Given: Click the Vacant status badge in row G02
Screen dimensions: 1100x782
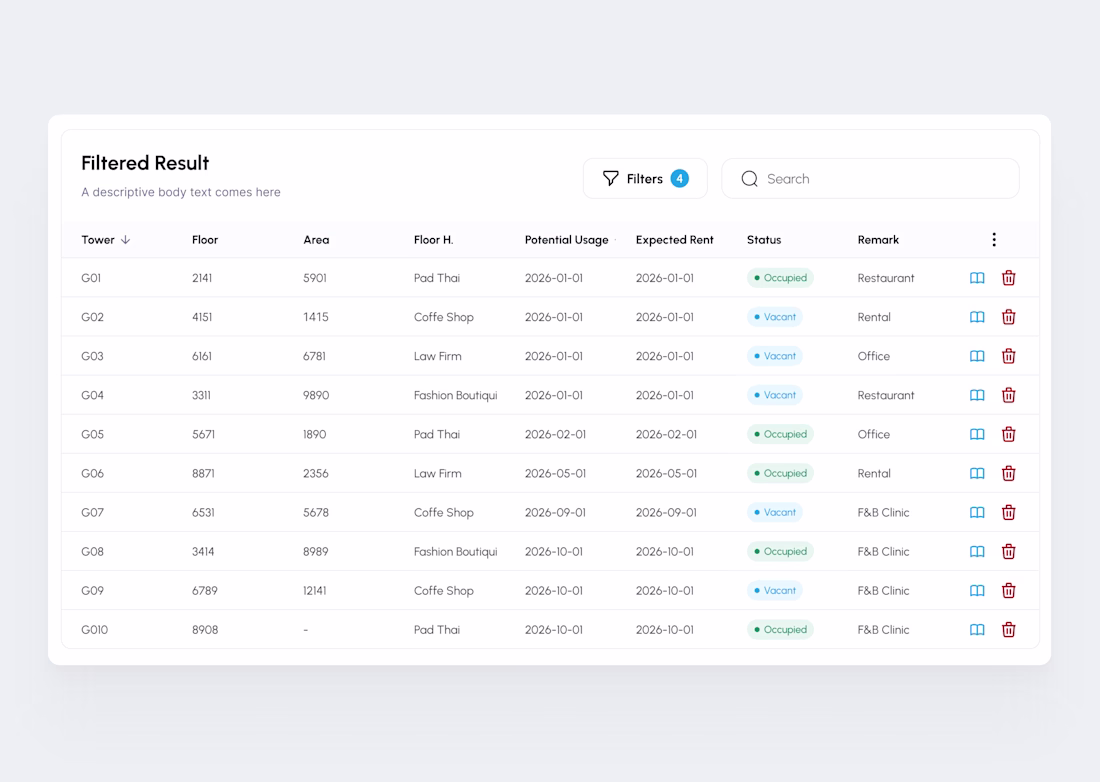Looking at the screenshot, I should 774,317.
